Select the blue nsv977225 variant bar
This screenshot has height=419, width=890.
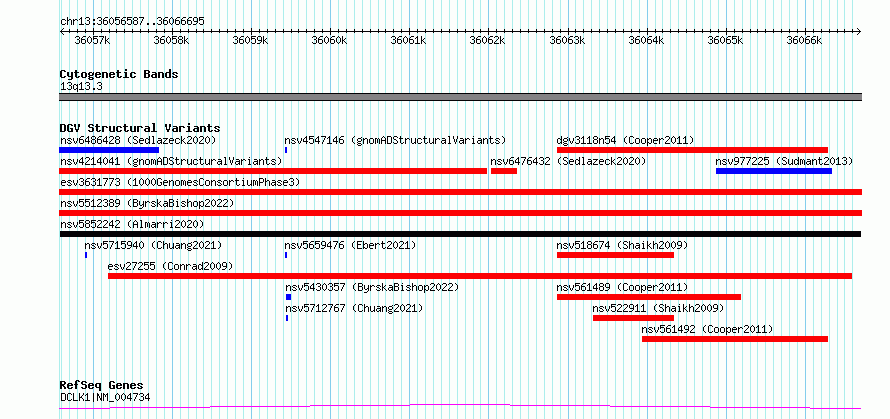coord(774,171)
